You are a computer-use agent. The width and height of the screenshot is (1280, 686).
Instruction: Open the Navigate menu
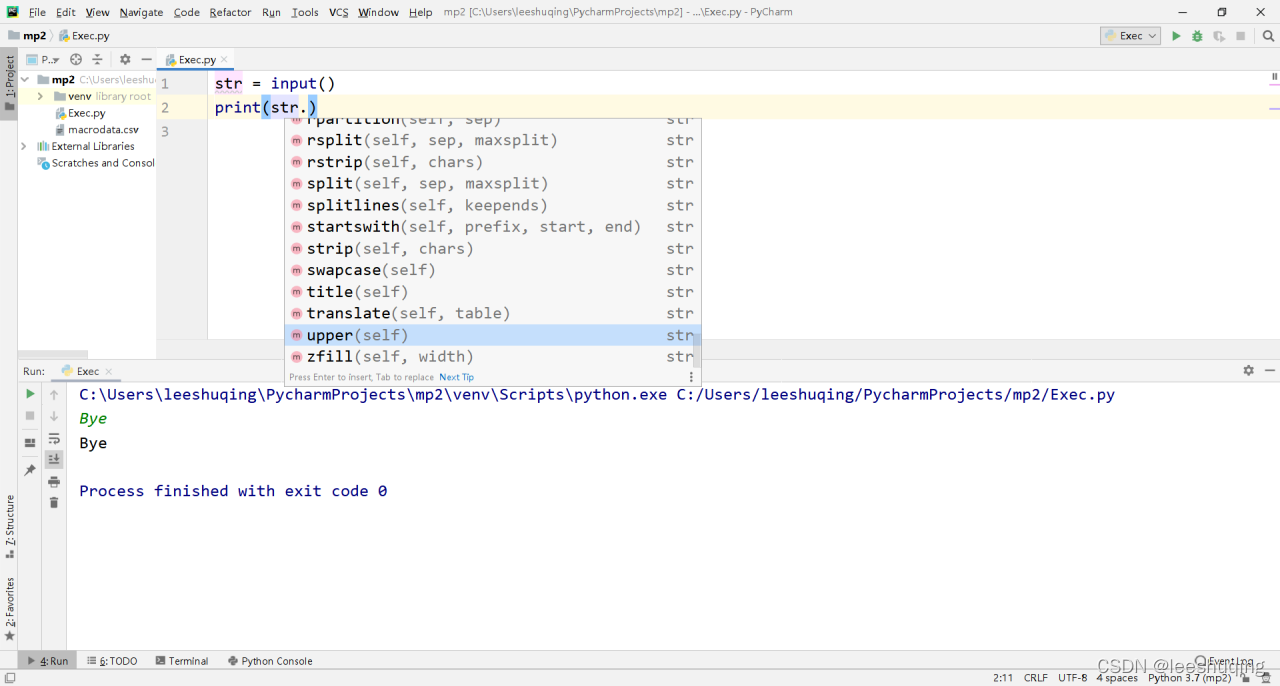tap(141, 12)
